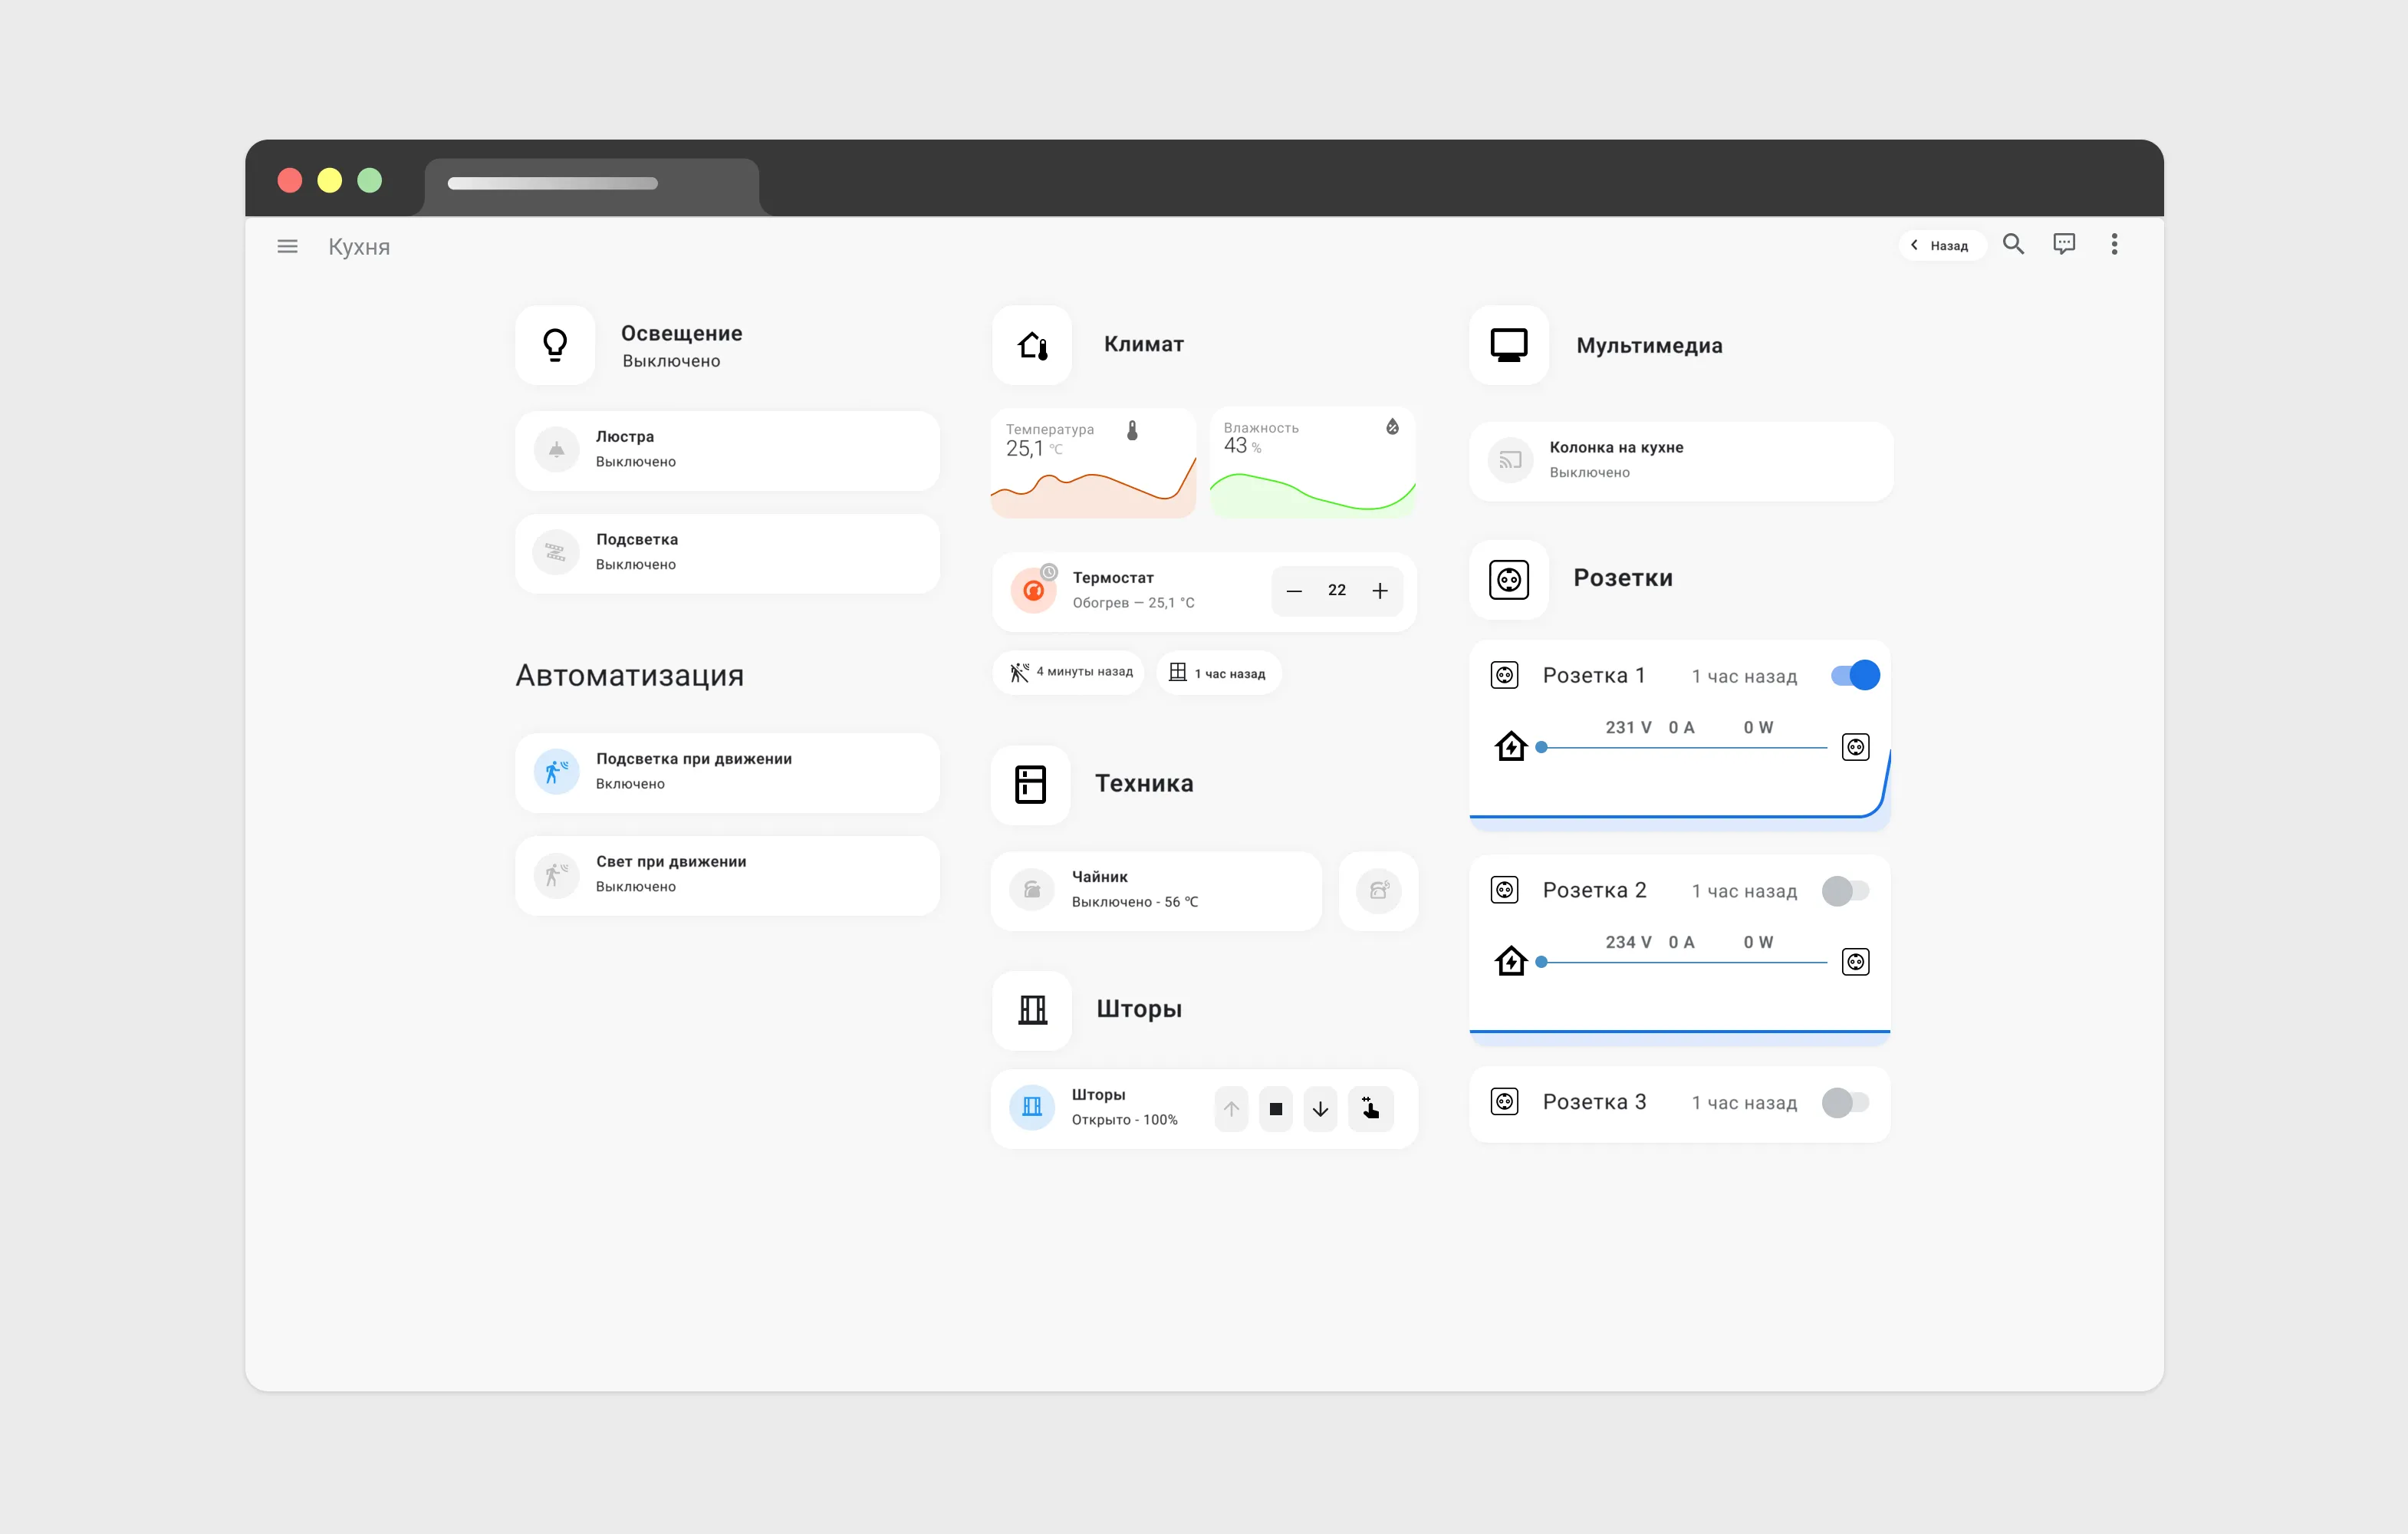
Task: Close the curtains with down arrow
Action: [1321, 1109]
